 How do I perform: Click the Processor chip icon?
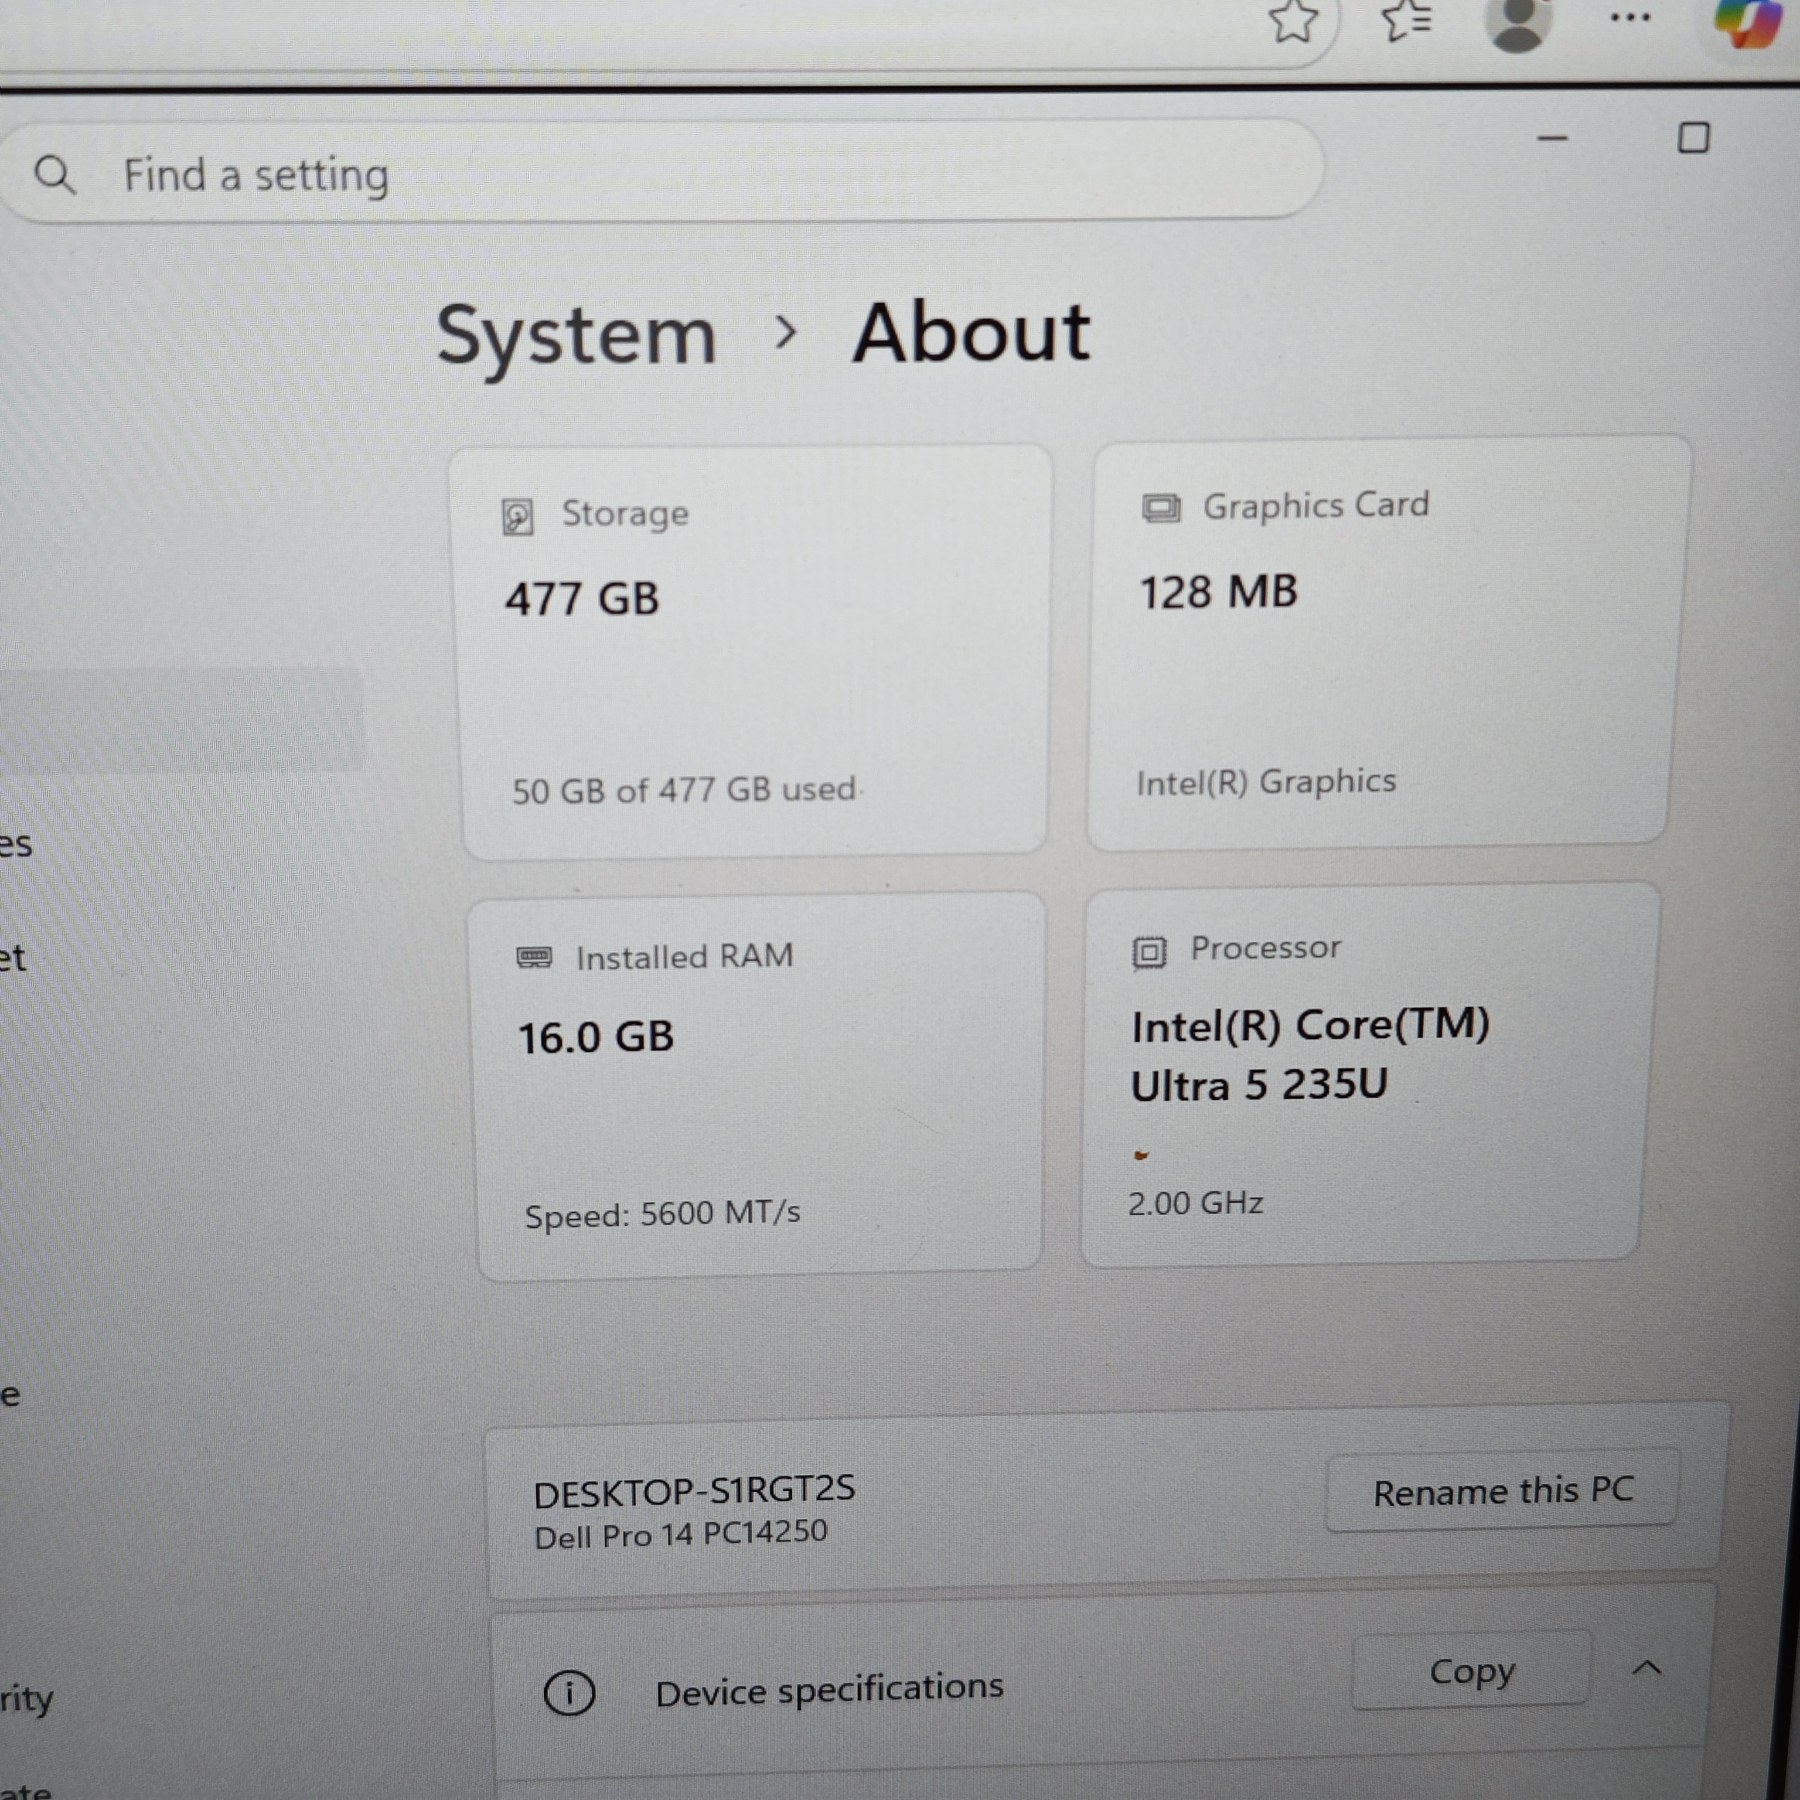click(x=1149, y=952)
